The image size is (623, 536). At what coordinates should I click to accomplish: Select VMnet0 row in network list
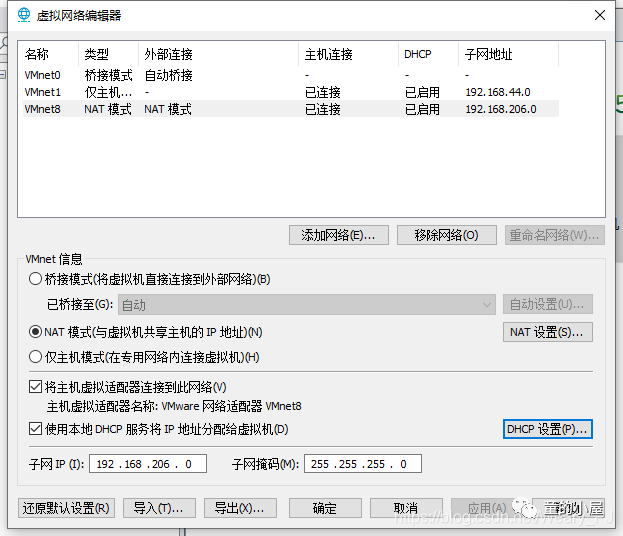click(x=291, y=75)
